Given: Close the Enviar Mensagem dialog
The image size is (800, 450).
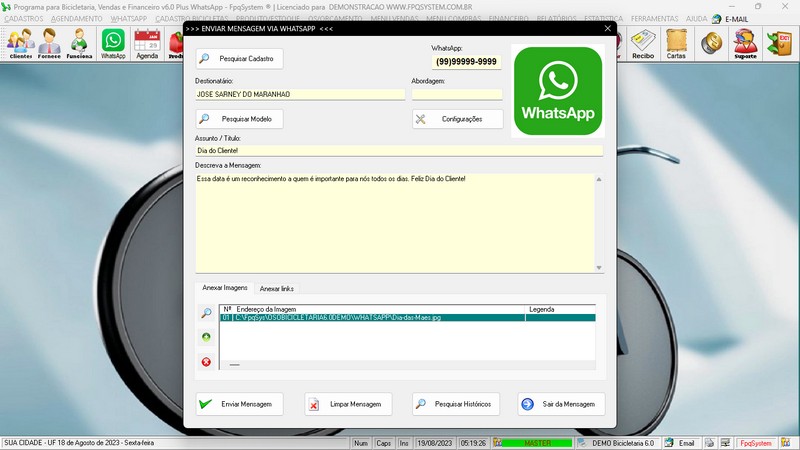Looking at the screenshot, I should coord(607,29).
